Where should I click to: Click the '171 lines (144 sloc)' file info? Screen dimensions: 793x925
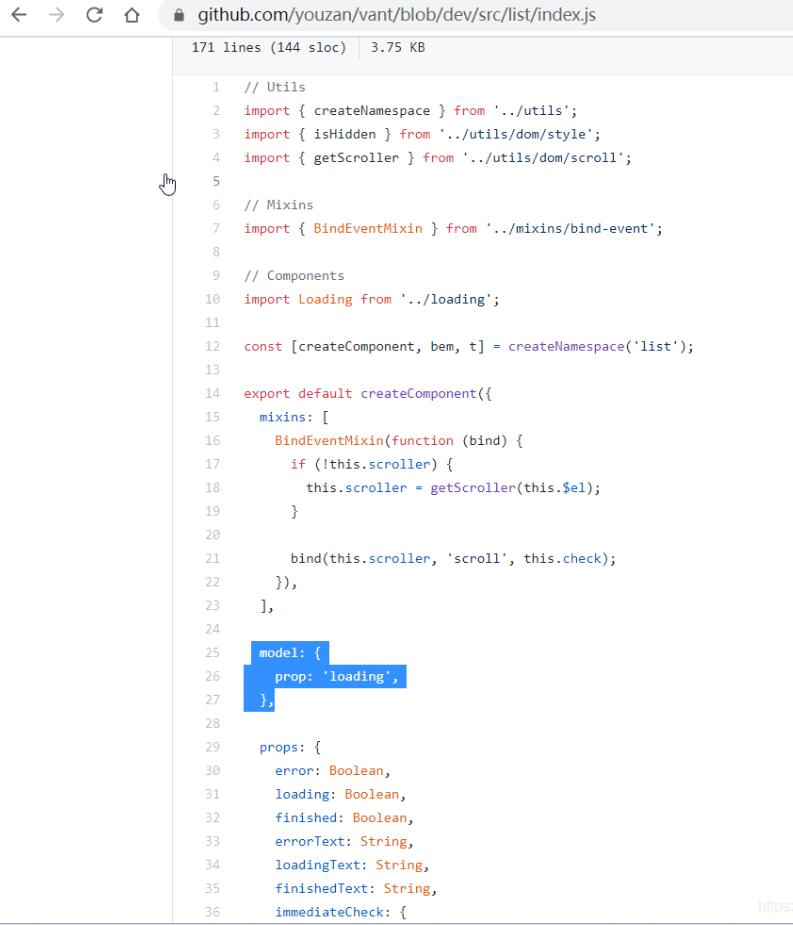click(268, 48)
